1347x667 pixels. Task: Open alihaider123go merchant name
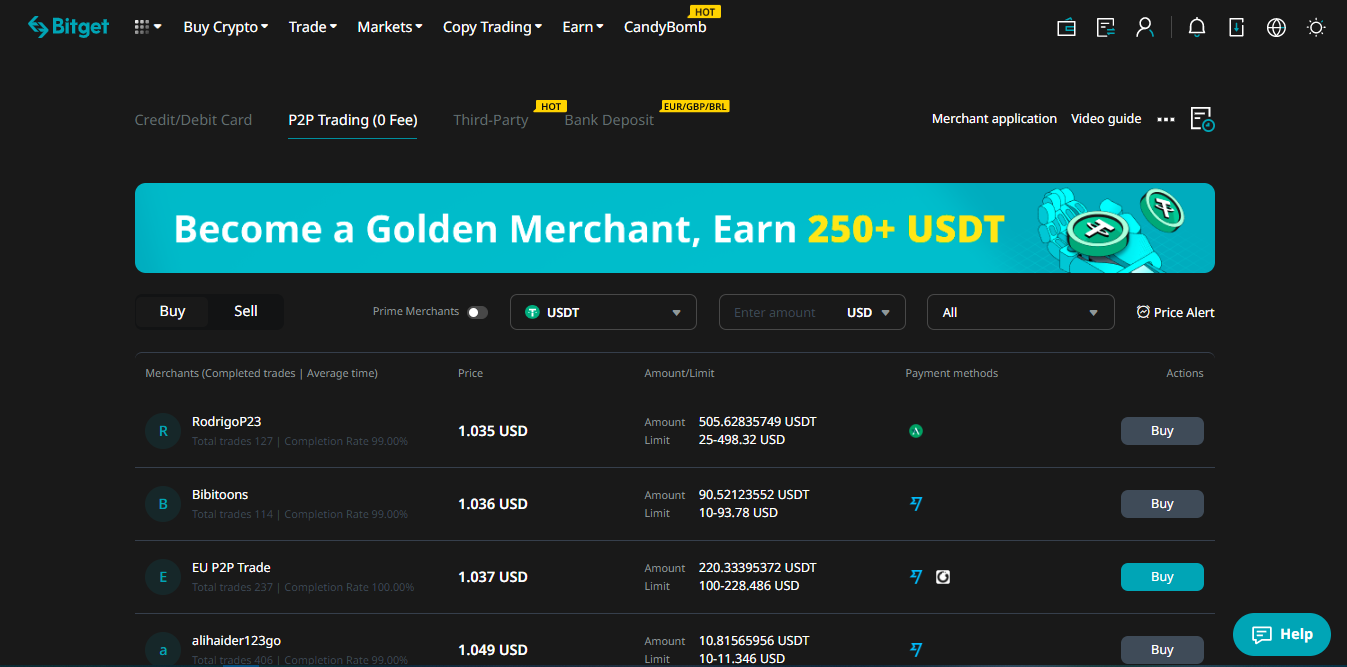click(x=237, y=641)
